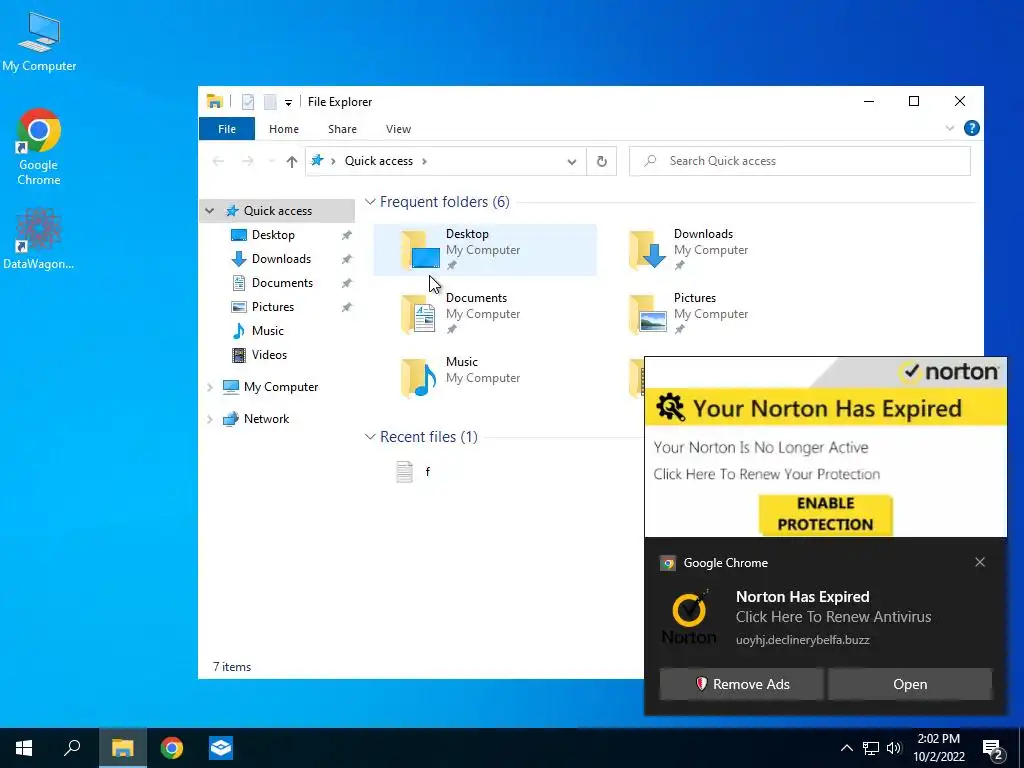Dismiss the Google Chrome notification
Image resolution: width=1024 pixels, height=768 pixels.
tap(980, 562)
